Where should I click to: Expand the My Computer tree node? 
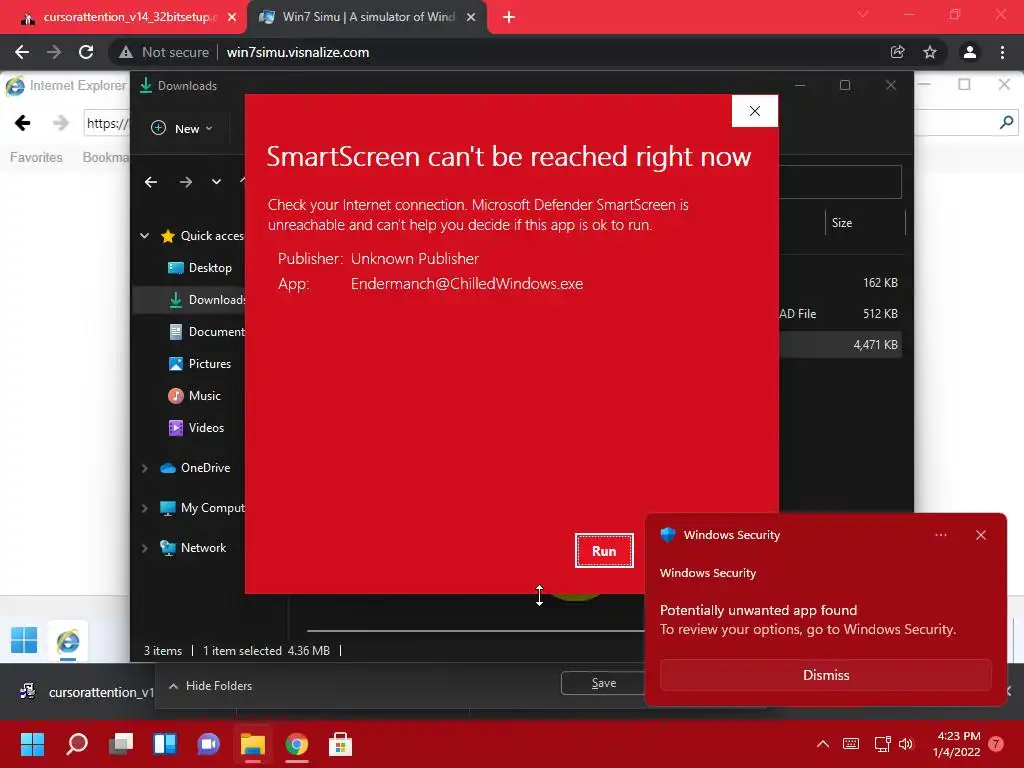click(144, 508)
